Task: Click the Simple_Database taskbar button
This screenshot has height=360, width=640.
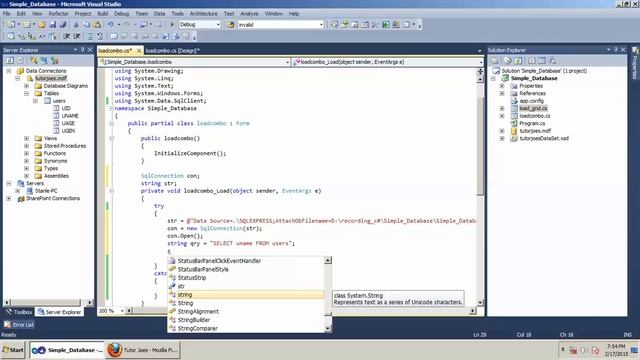Action: 67,350
